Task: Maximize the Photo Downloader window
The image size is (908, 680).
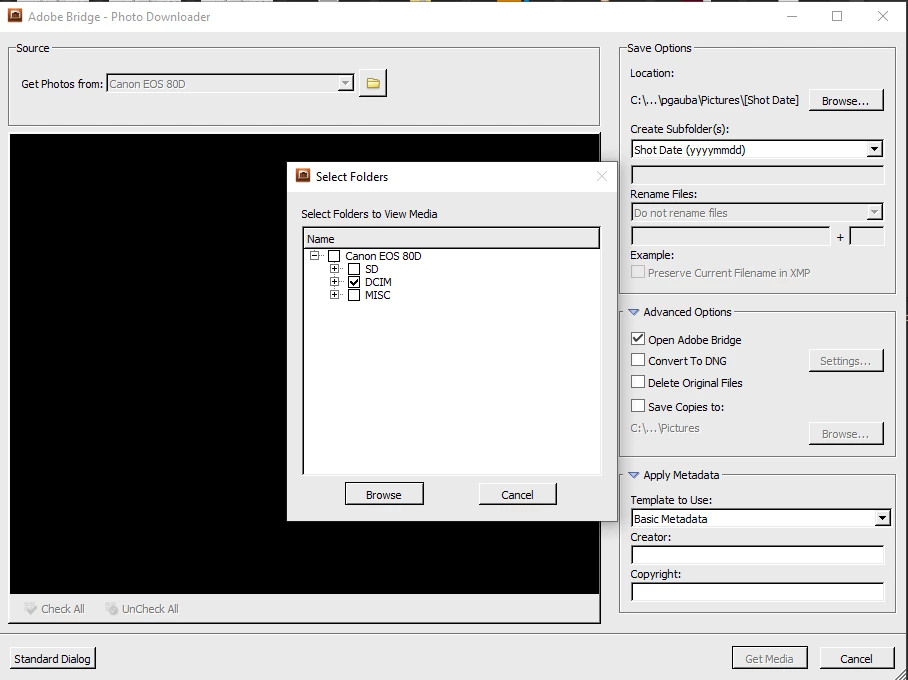Action: 837,16
